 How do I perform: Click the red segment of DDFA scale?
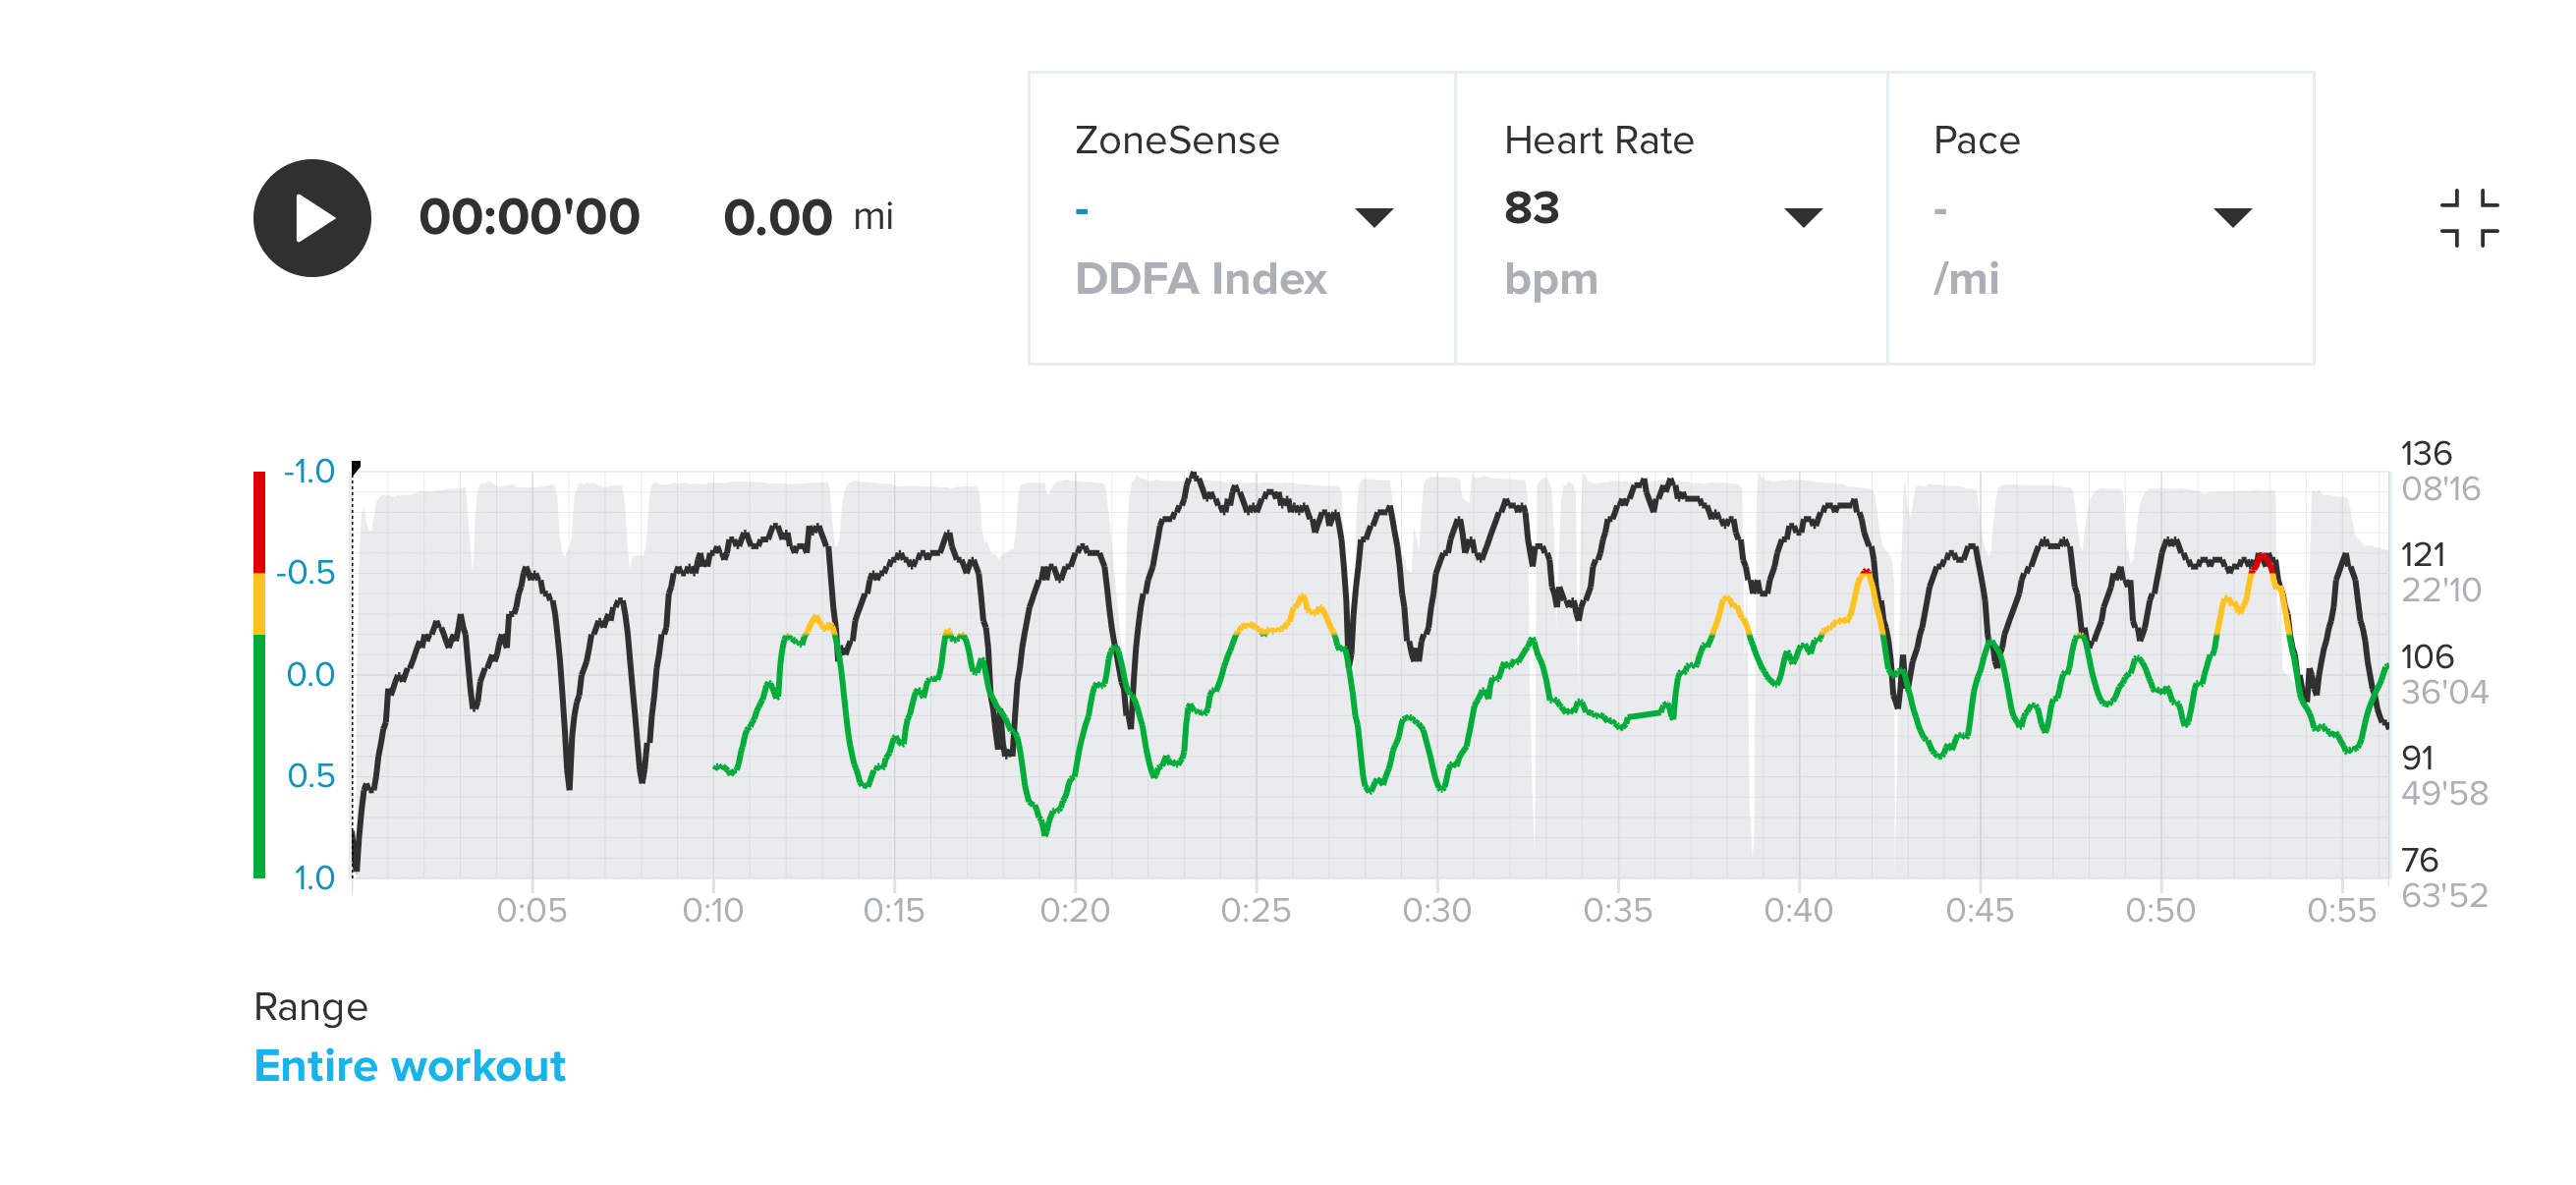tap(259, 520)
